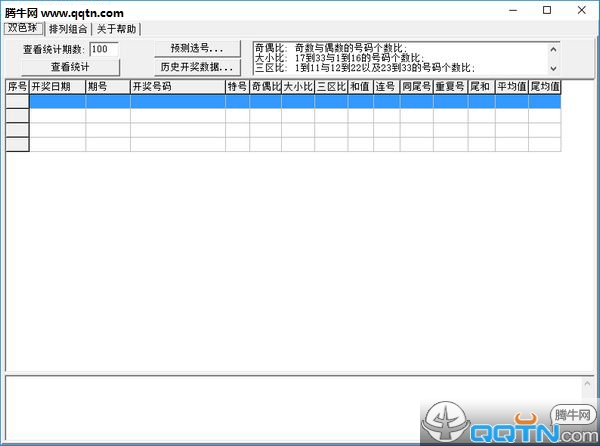Click the highlighted blue first table row
This screenshot has height=446, width=600.
tap(295, 102)
